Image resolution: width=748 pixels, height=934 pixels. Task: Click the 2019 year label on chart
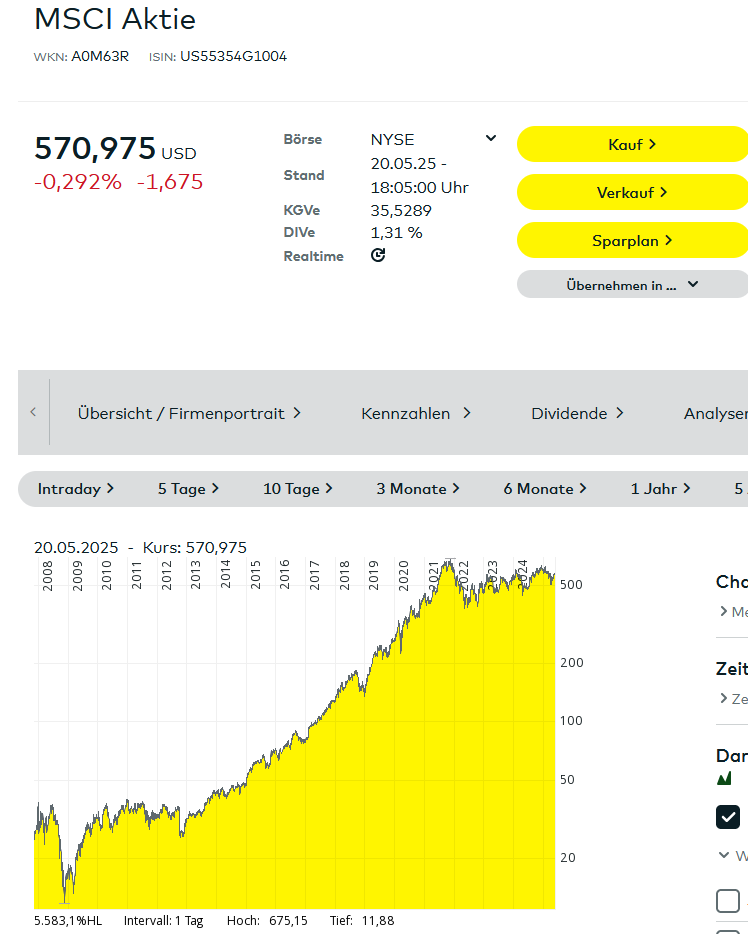point(373,575)
